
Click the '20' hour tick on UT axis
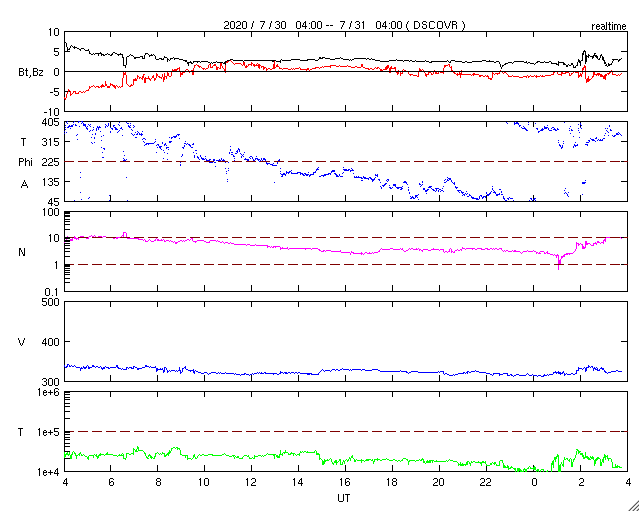(439, 483)
